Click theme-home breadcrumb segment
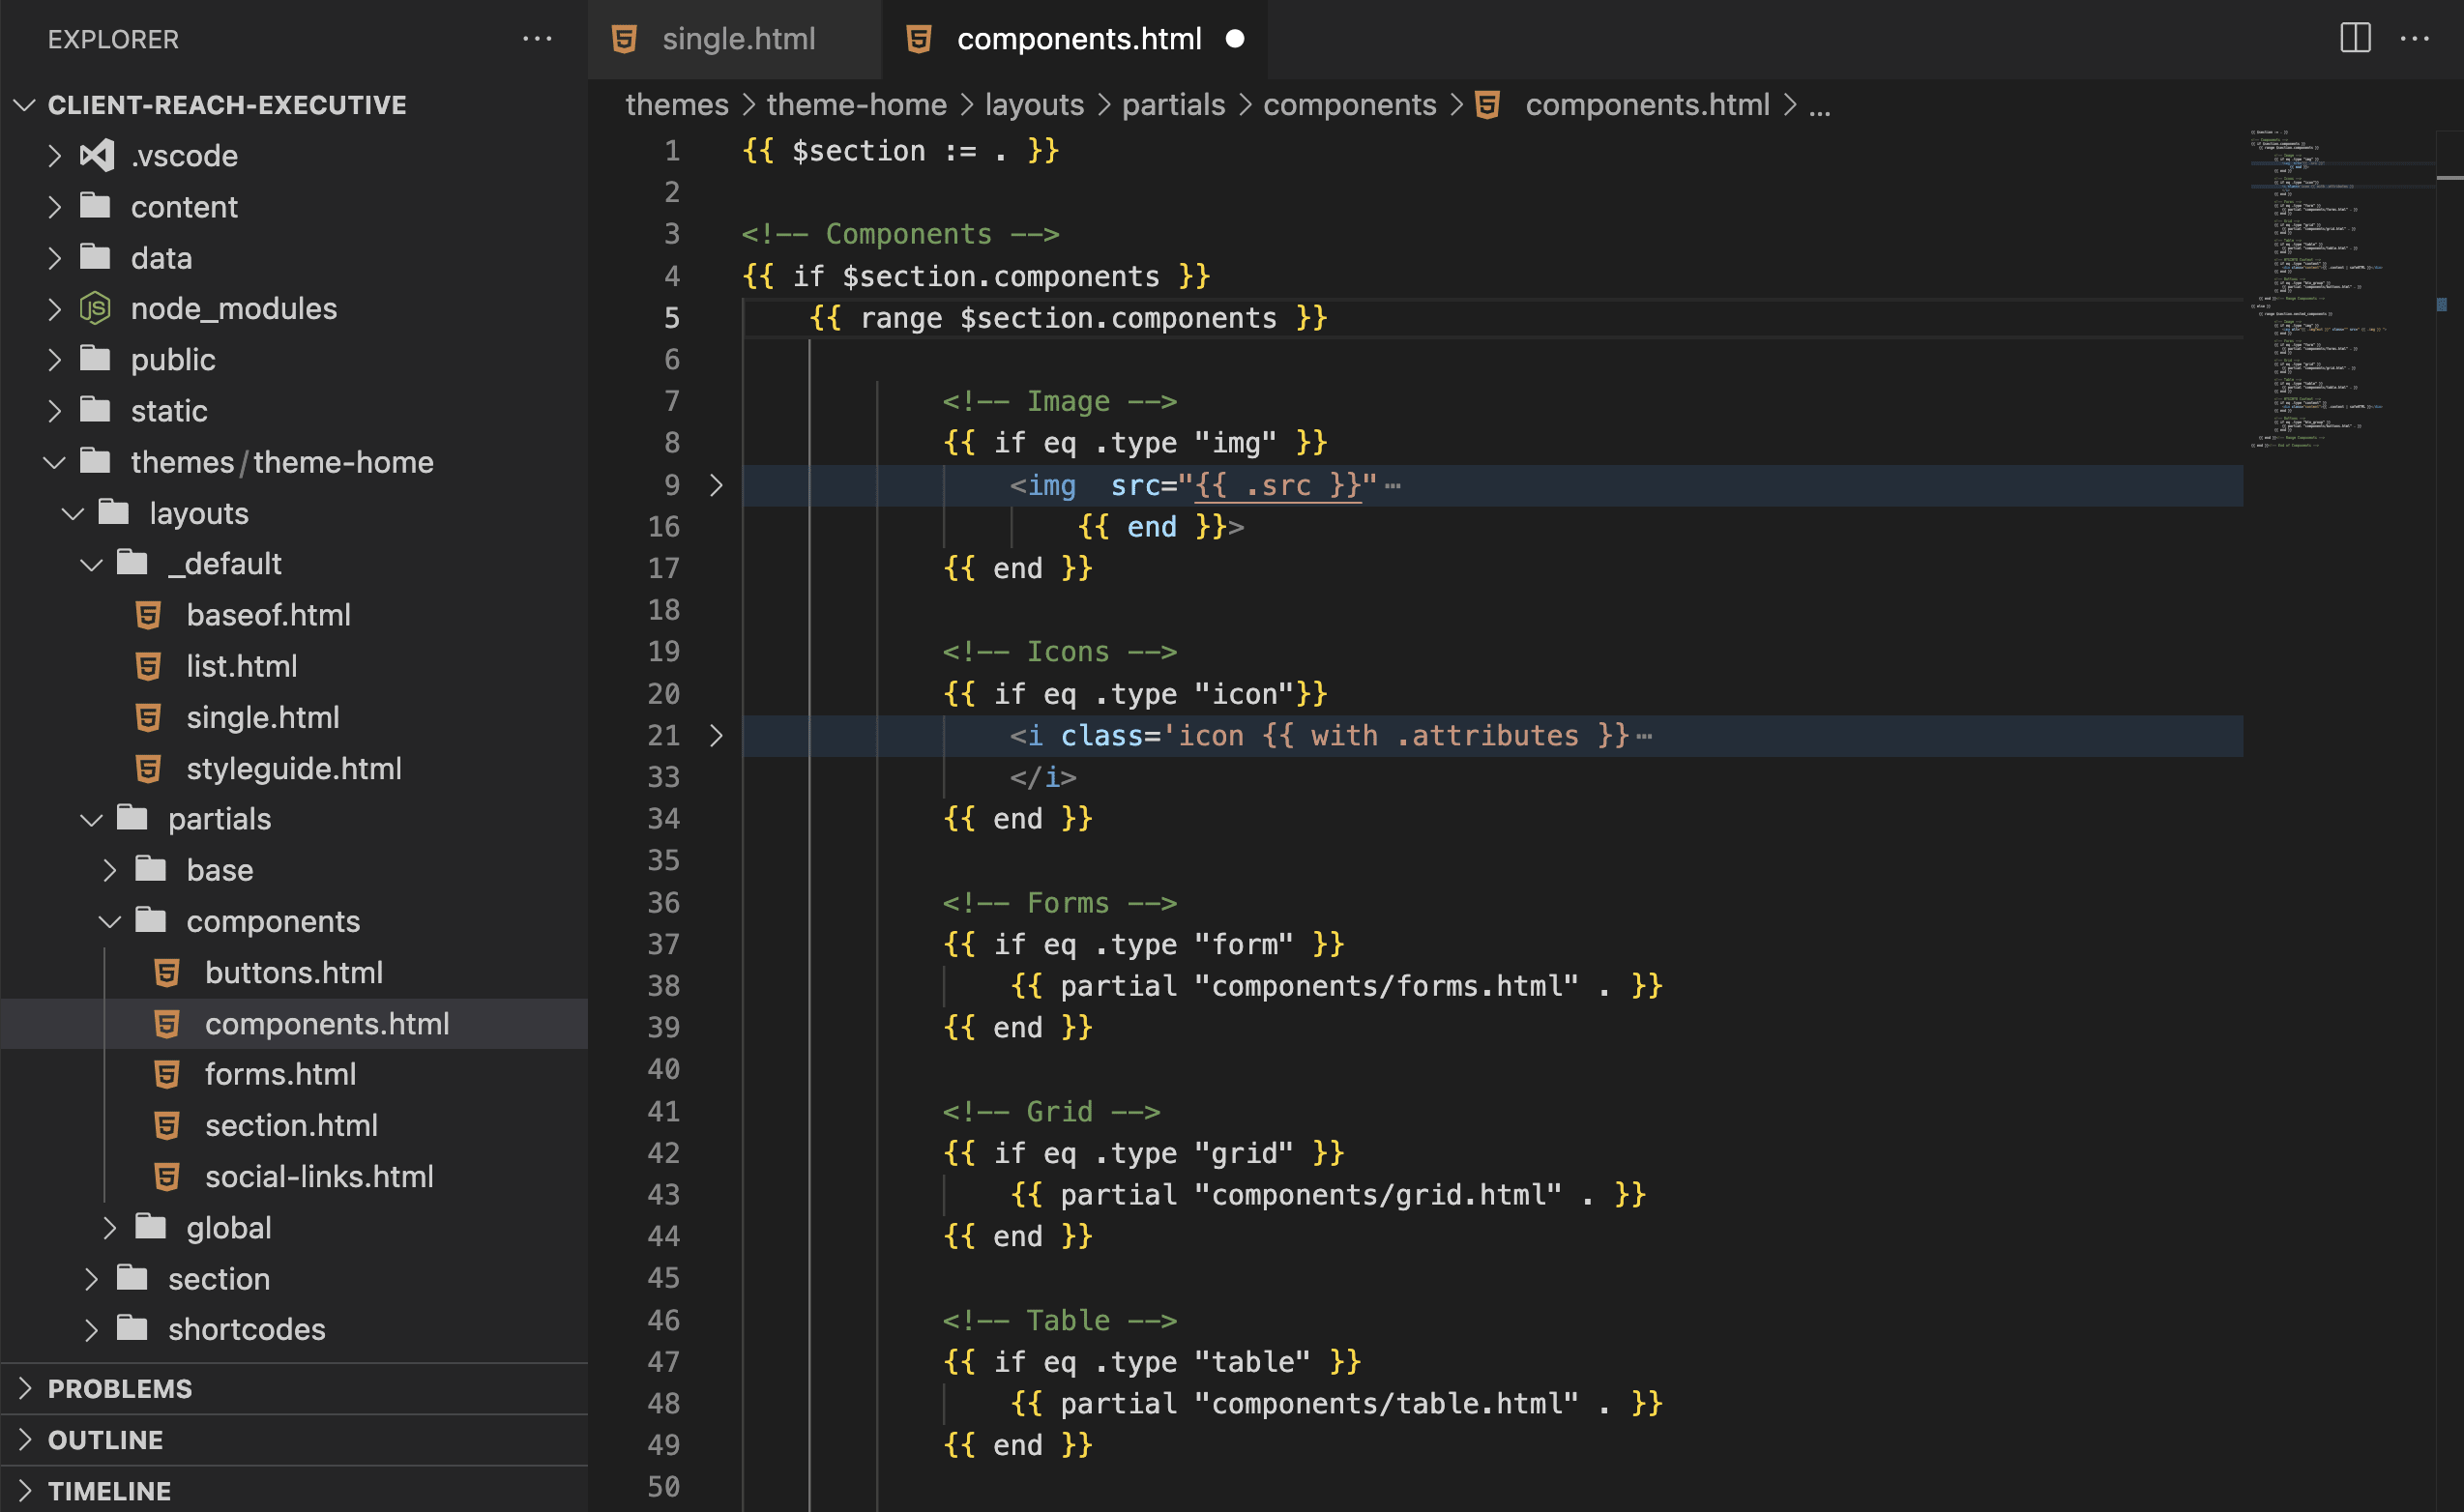The height and width of the screenshot is (1512, 2464). pyautogui.click(x=857, y=104)
